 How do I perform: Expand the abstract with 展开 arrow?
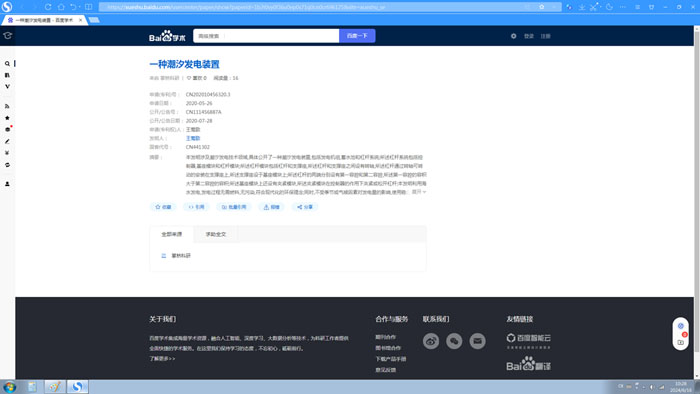click(x=419, y=192)
